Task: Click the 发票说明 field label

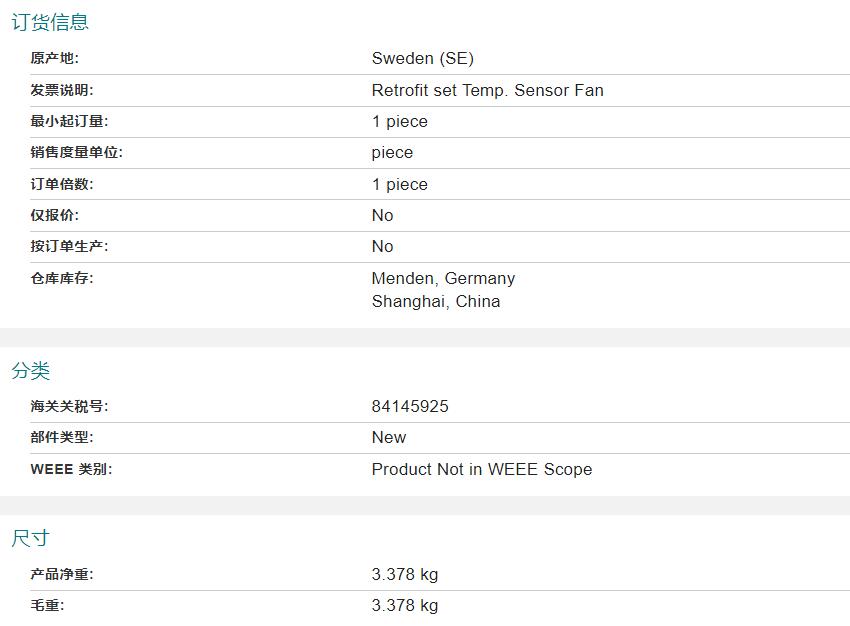Action: (x=62, y=90)
